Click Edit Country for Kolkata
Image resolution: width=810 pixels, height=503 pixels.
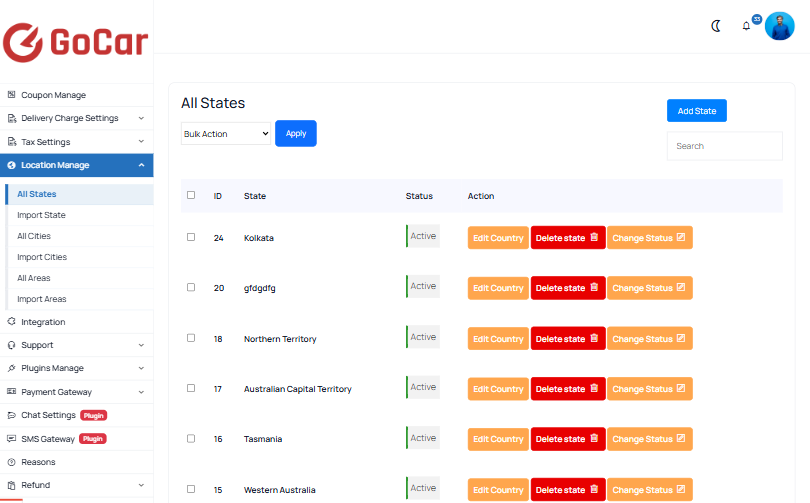[x=498, y=238]
